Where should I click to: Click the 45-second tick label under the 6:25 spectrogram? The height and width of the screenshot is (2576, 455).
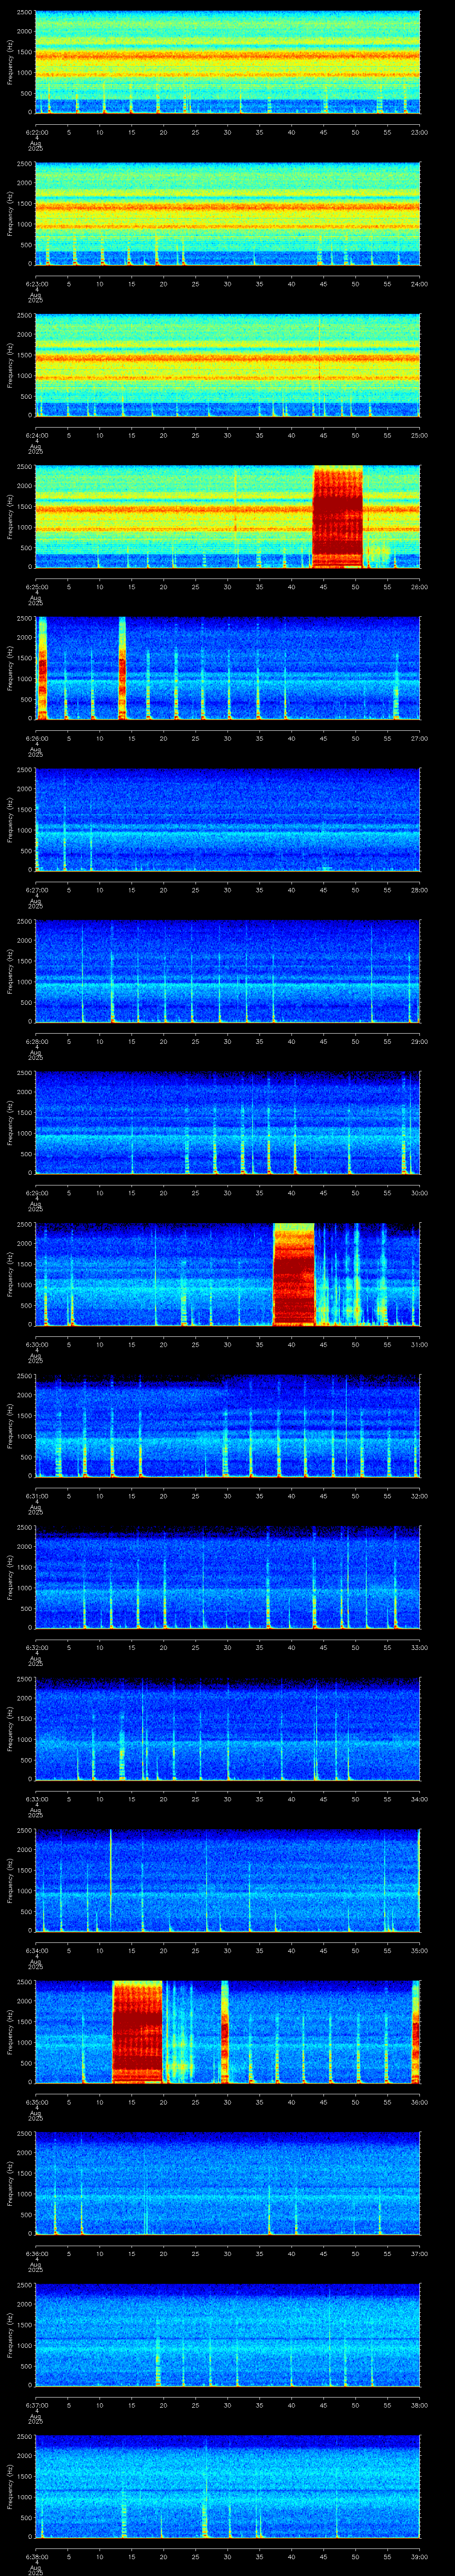point(324,586)
